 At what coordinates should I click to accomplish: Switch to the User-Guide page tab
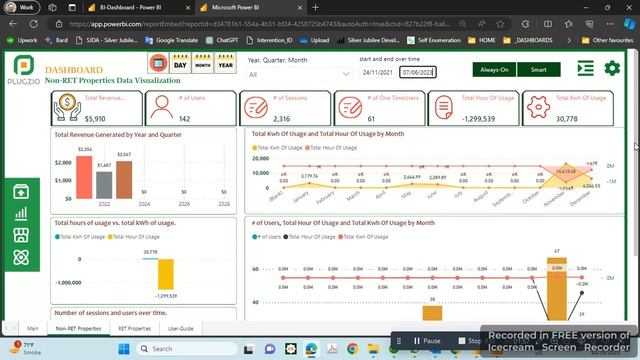tap(180, 328)
